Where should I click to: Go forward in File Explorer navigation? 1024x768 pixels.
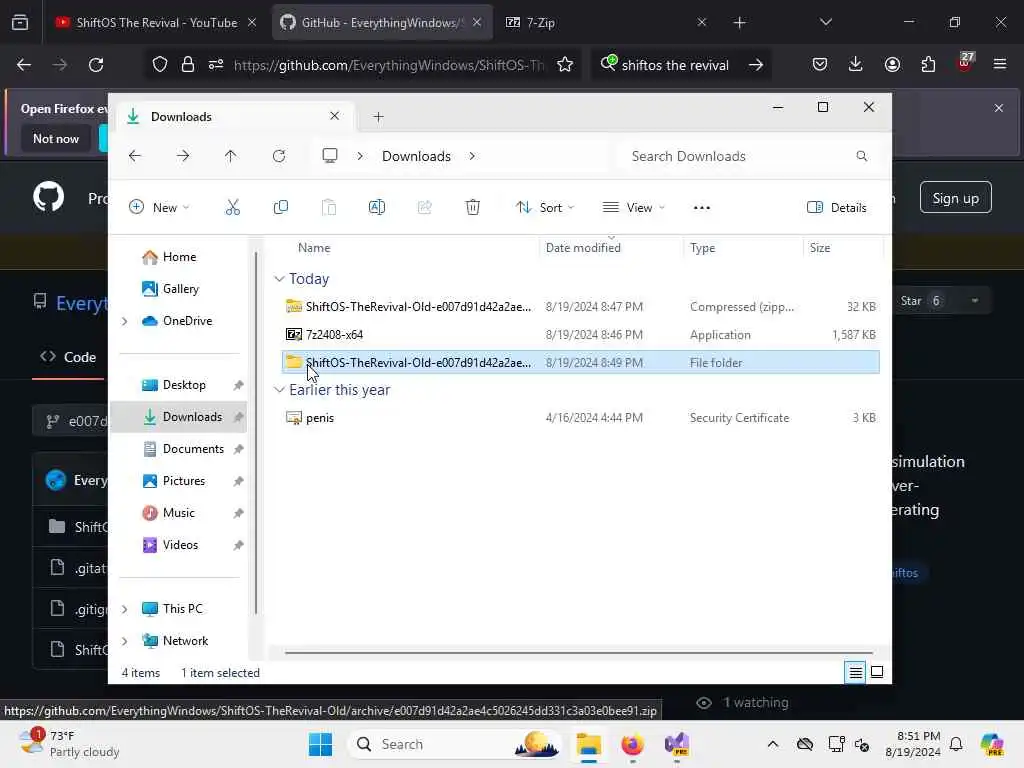pos(183,156)
